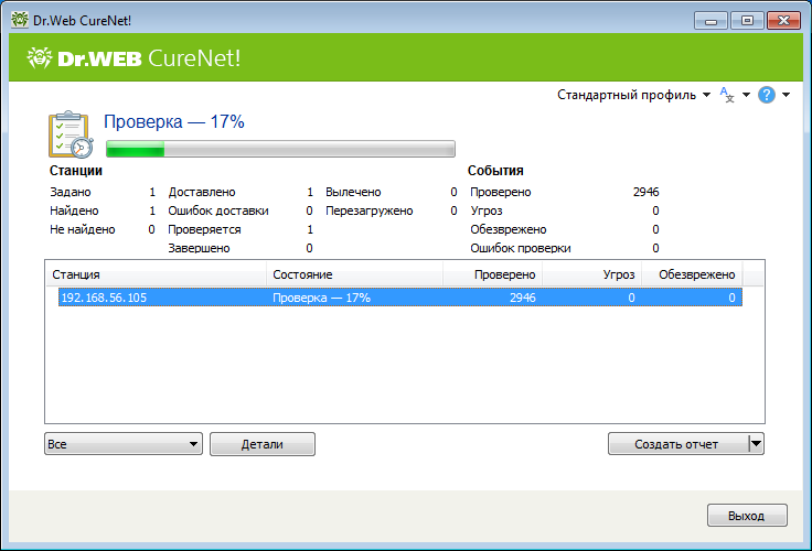Open the Создать отчет split arrow
This screenshot has height=551, width=812.
tap(757, 444)
